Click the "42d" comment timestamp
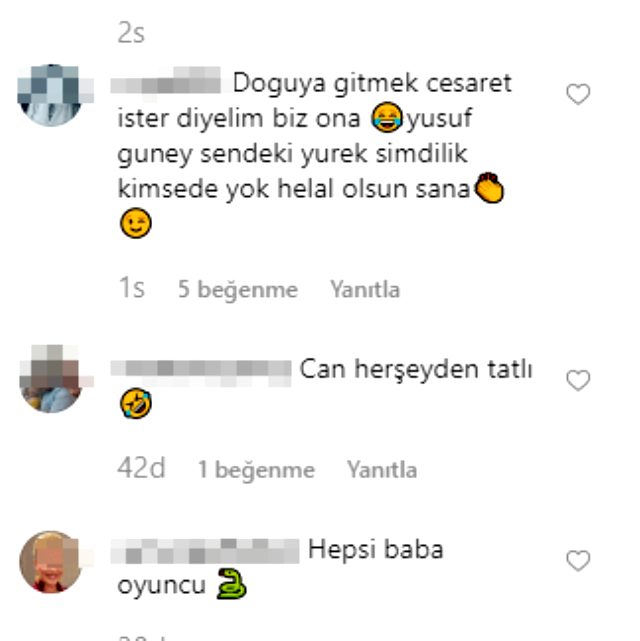 click(x=141, y=468)
